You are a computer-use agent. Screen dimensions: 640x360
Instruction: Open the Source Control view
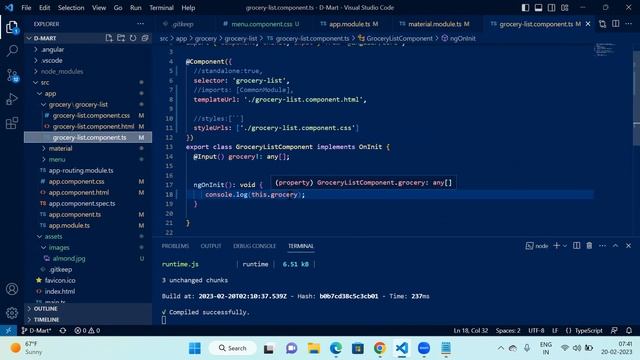pyautogui.click(x=12, y=76)
